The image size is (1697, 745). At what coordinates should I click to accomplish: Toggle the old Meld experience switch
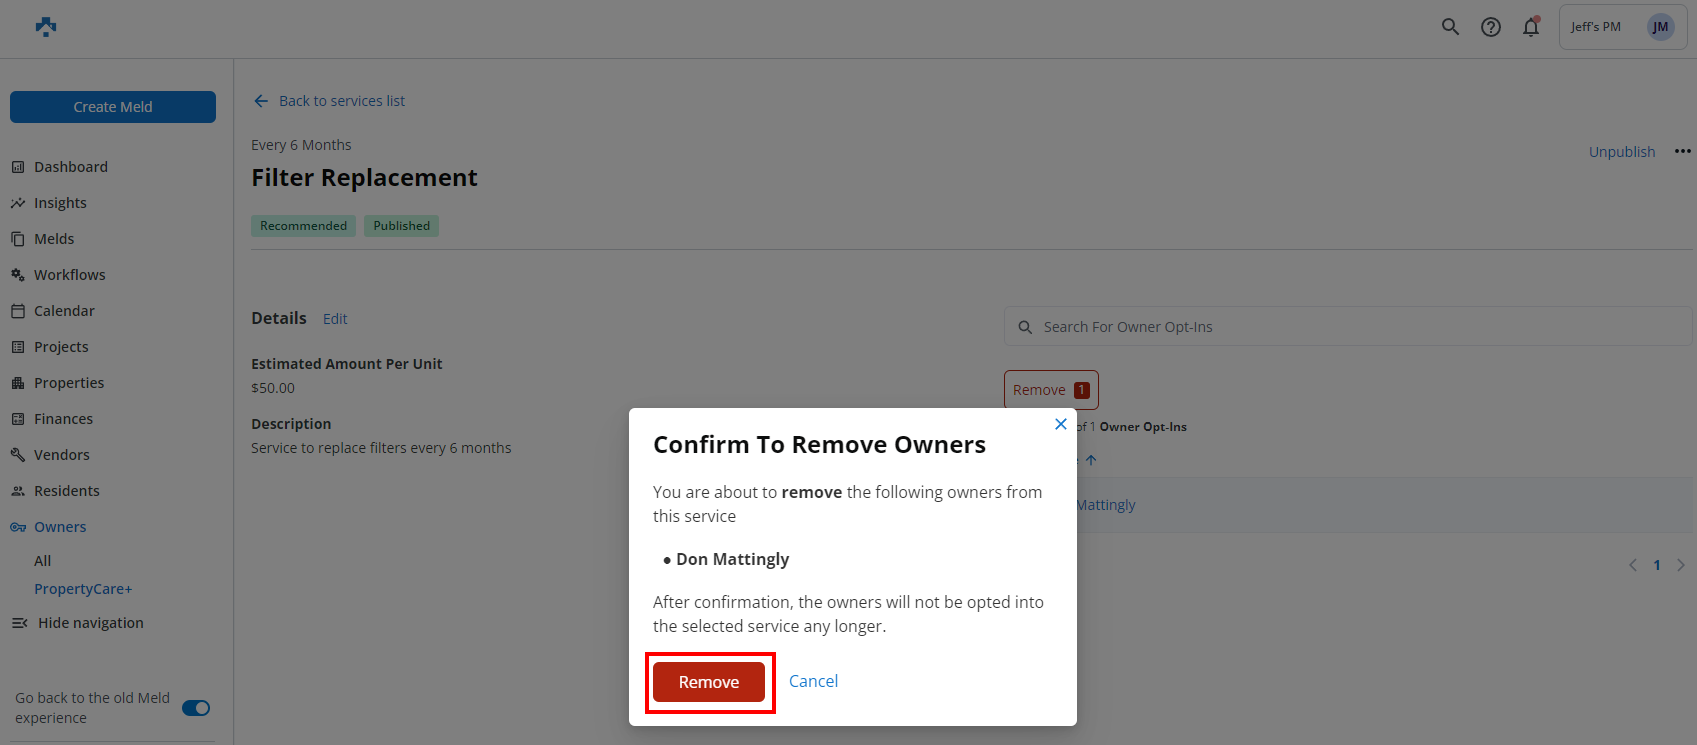[196, 708]
